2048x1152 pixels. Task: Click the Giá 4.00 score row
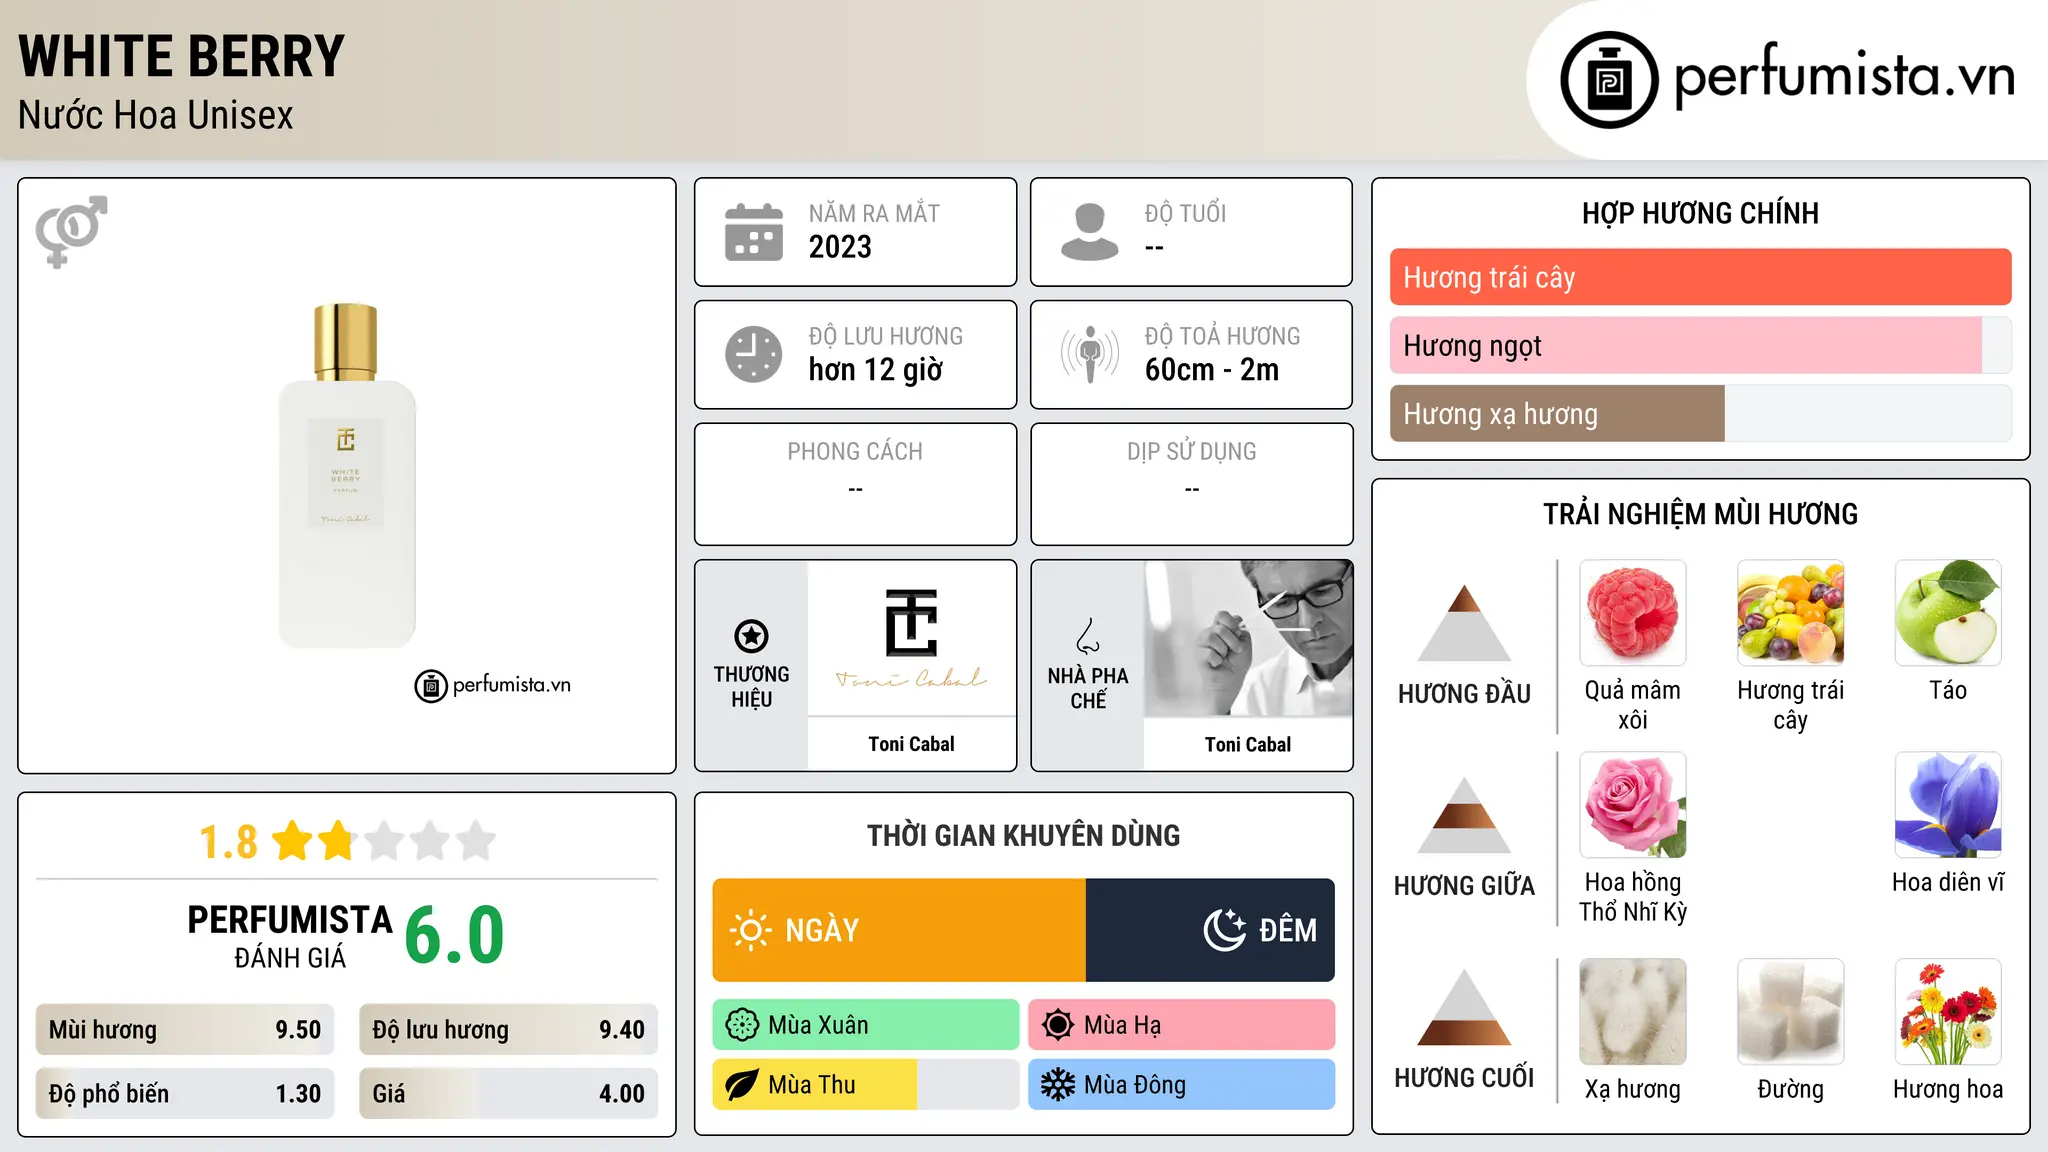[508, 1093]
